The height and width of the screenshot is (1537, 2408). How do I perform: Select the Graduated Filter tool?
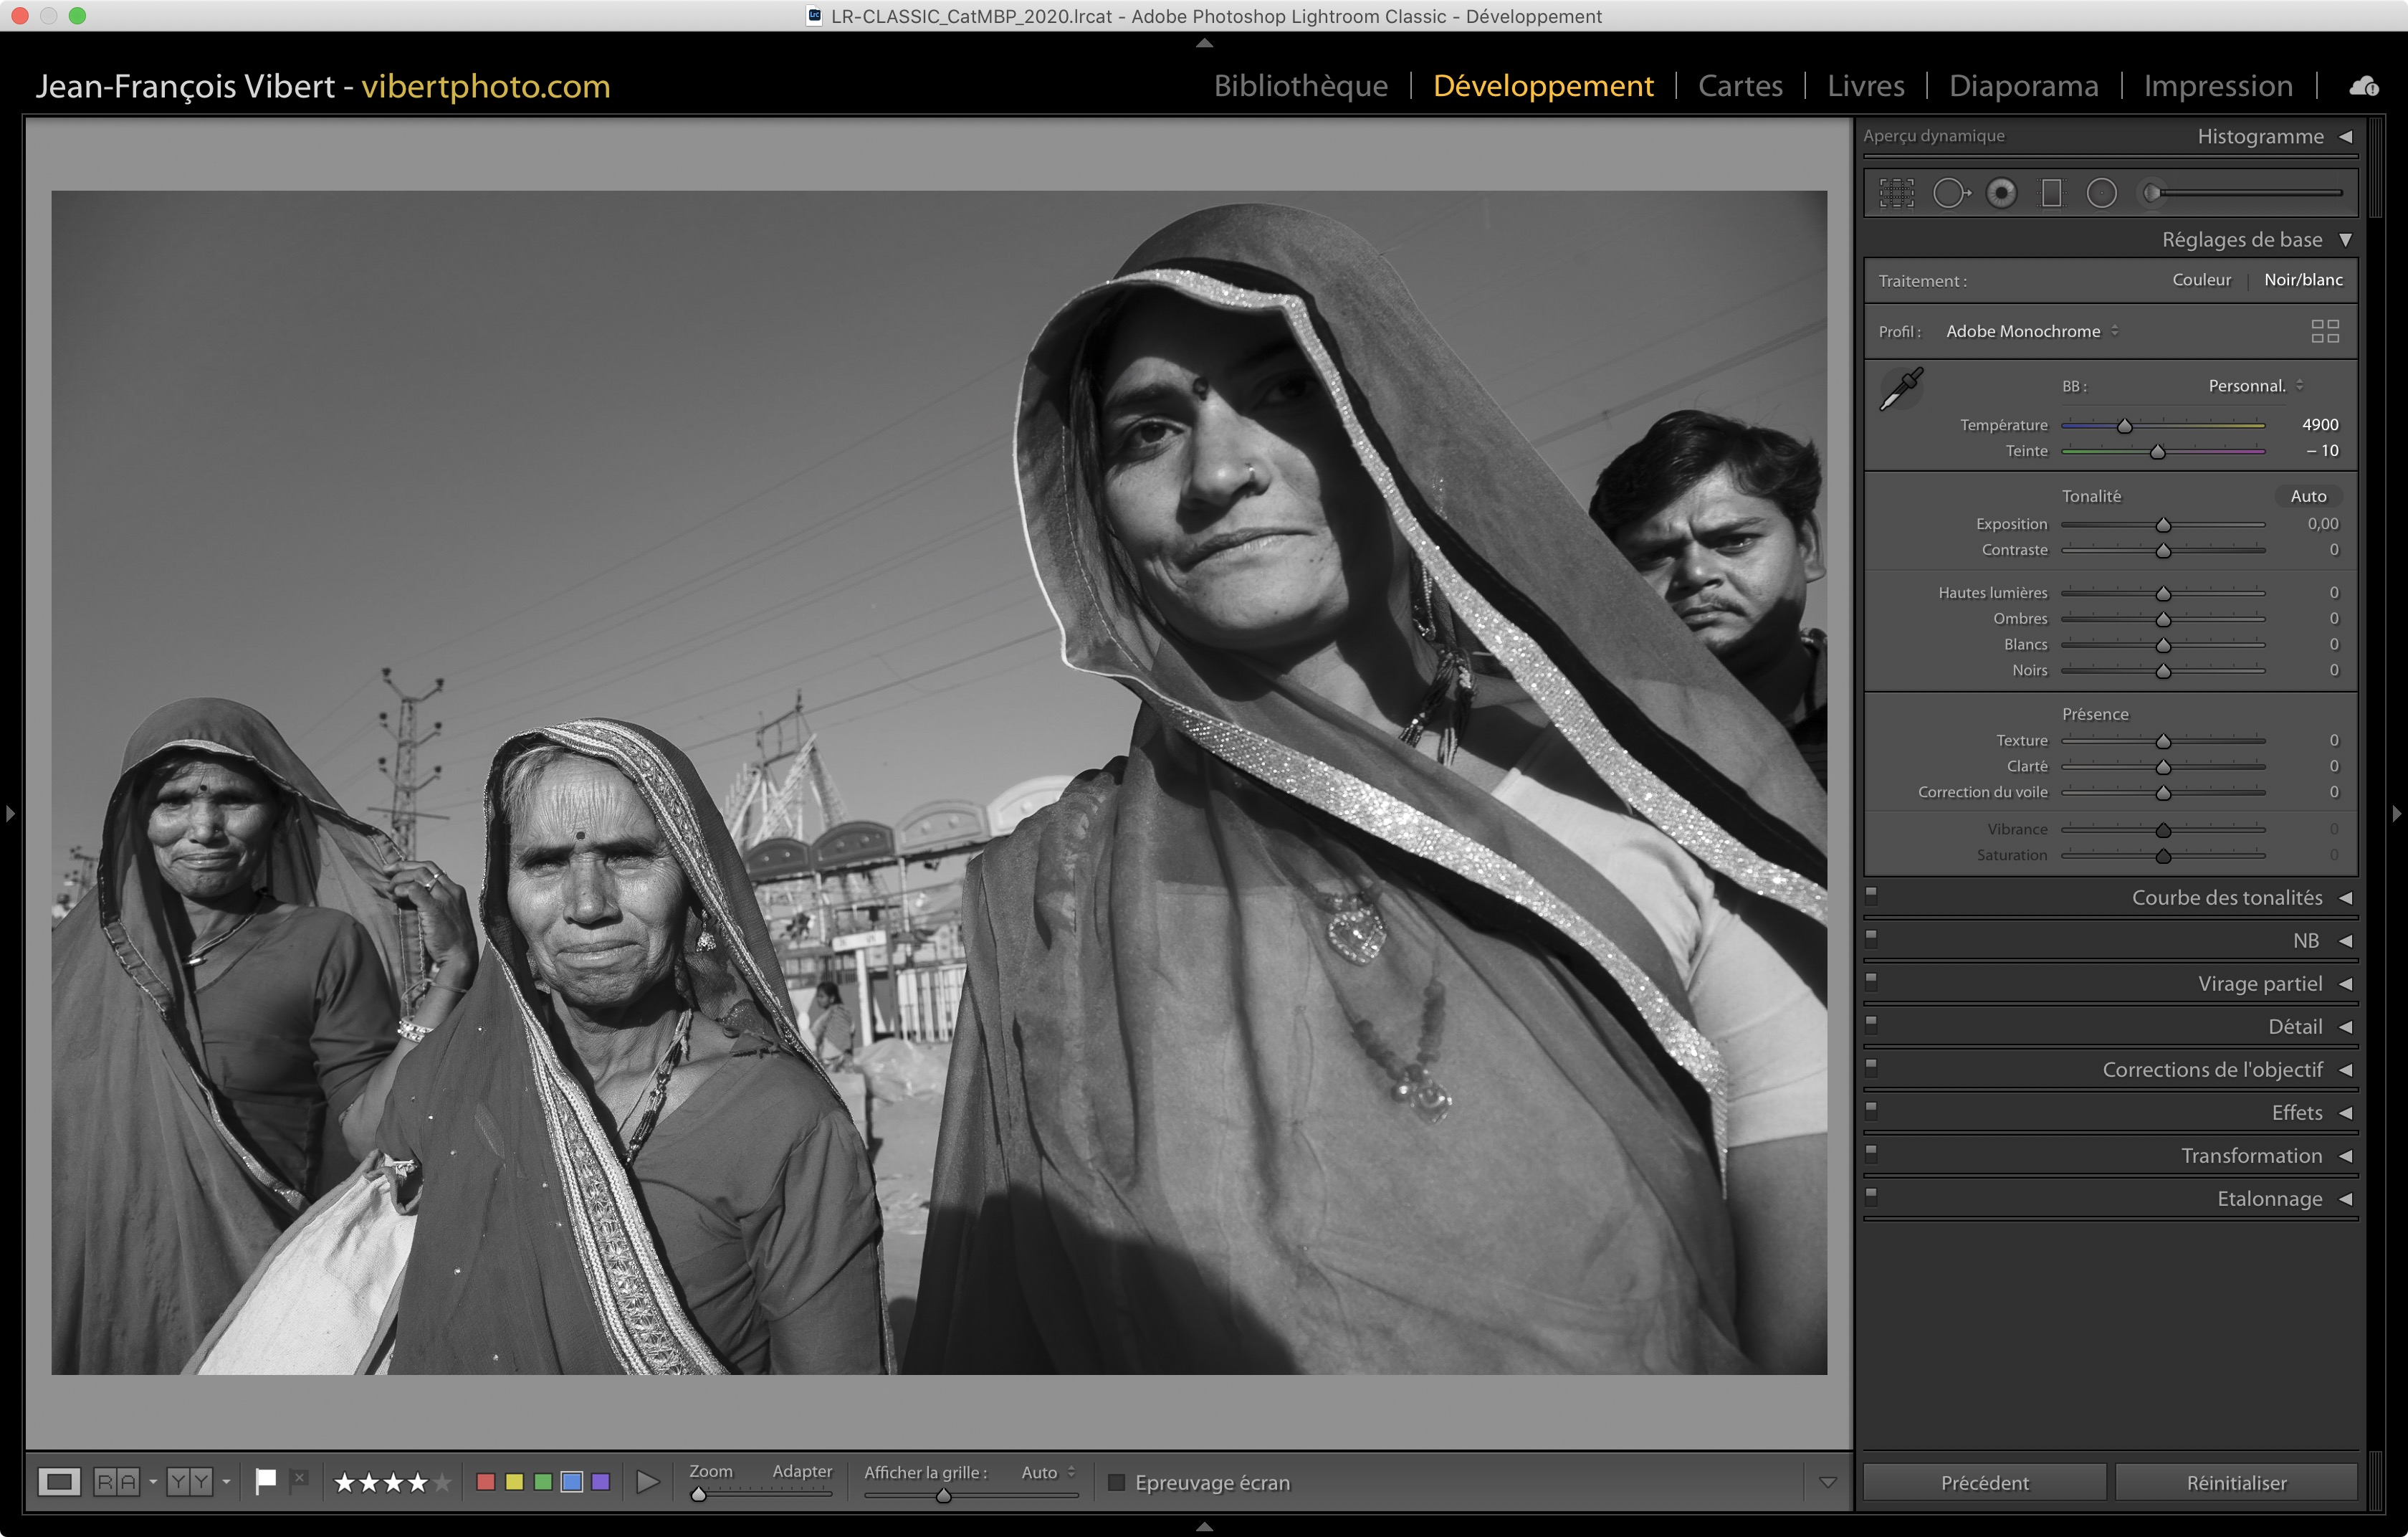(2051, 193)
